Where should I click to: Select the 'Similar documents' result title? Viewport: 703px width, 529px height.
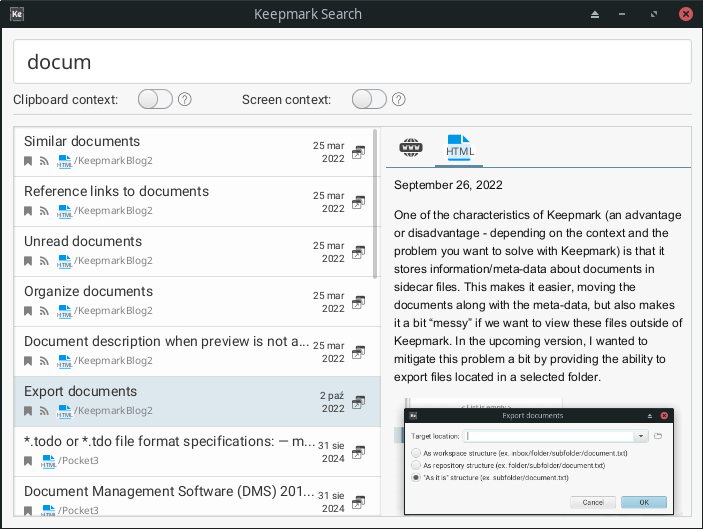click(82, 141)
